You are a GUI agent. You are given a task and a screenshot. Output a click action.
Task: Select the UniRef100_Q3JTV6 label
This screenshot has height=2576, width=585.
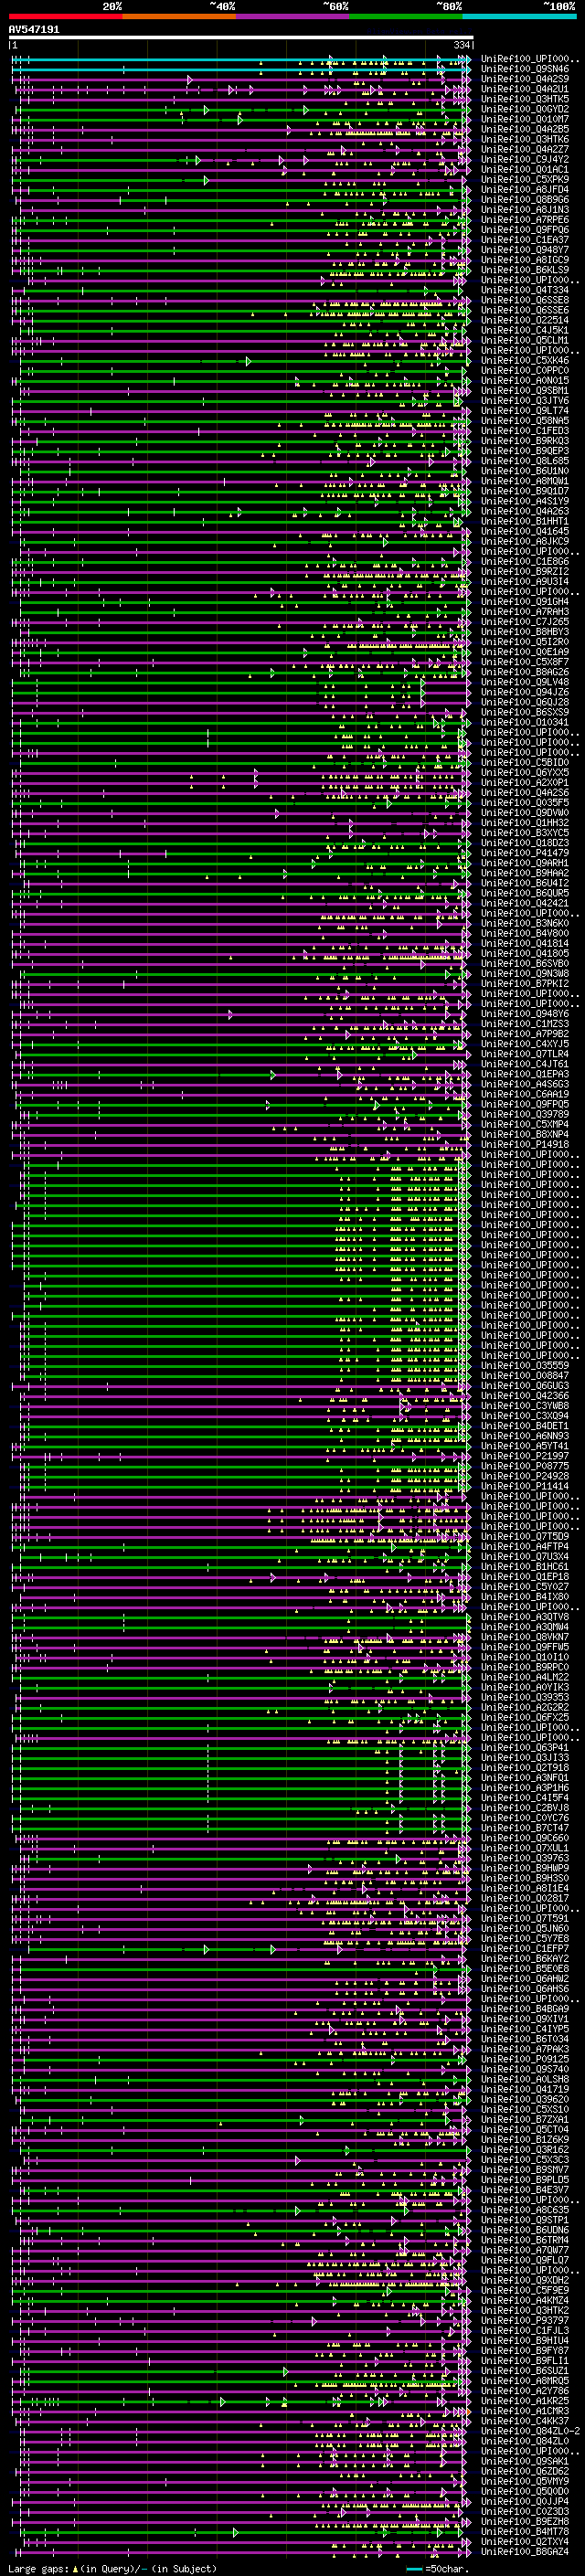click(x=525, y=401)
